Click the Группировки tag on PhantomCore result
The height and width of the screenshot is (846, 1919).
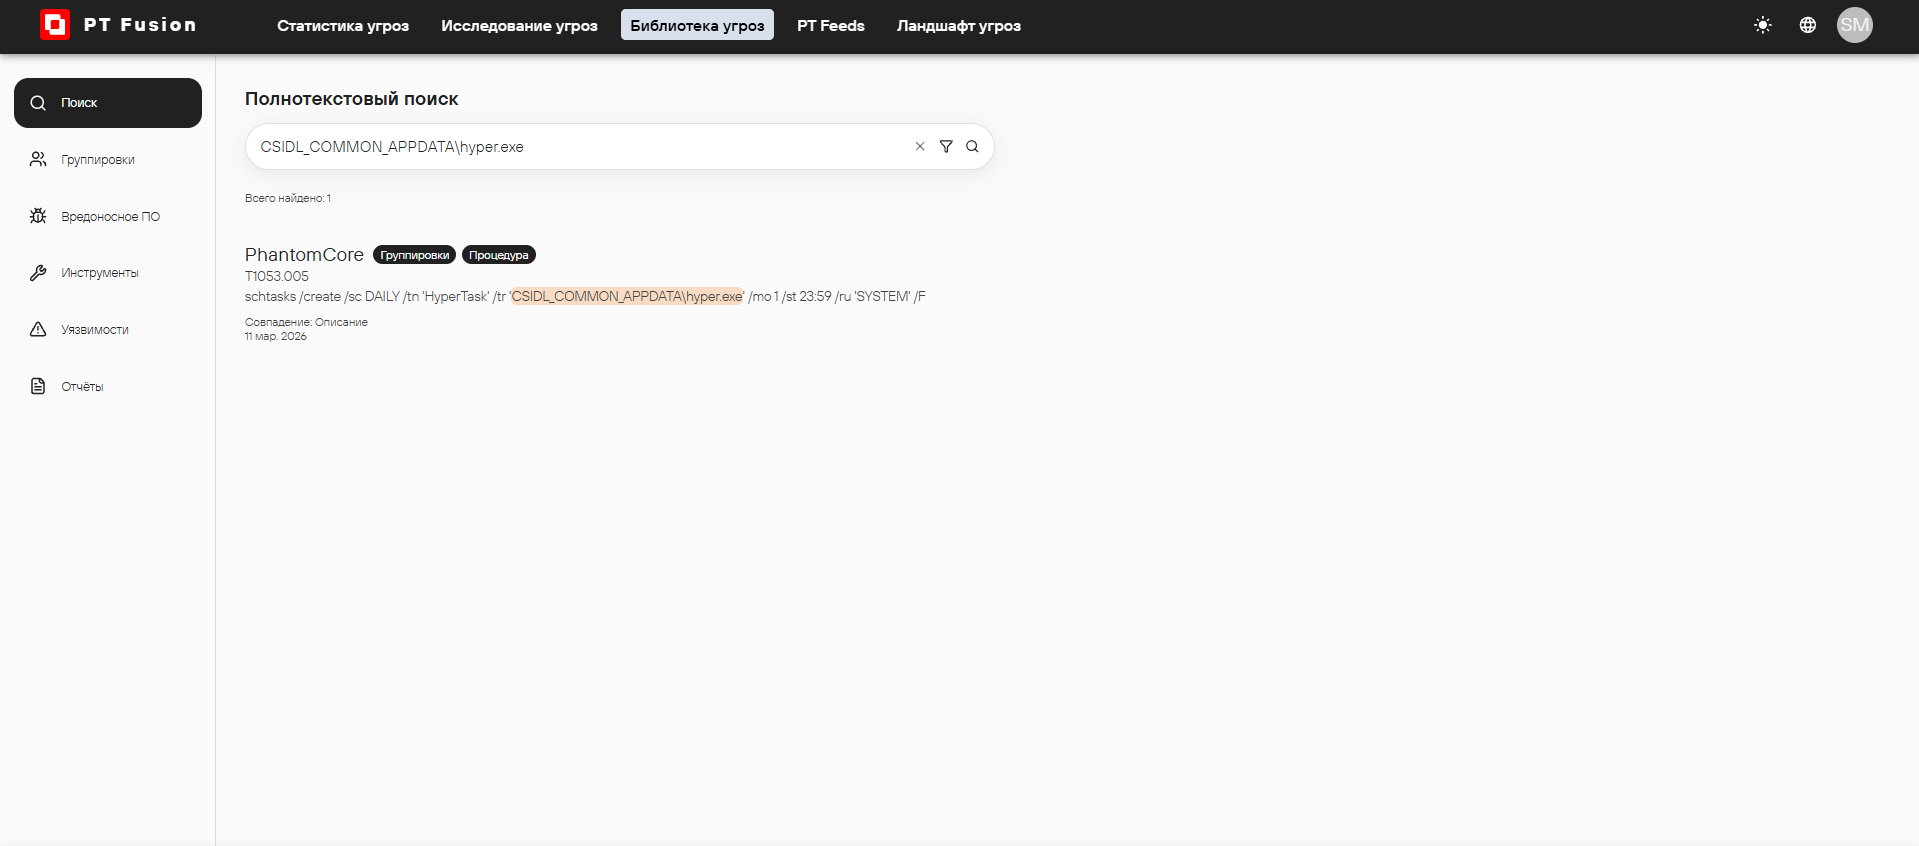click(x=414, y=255)
